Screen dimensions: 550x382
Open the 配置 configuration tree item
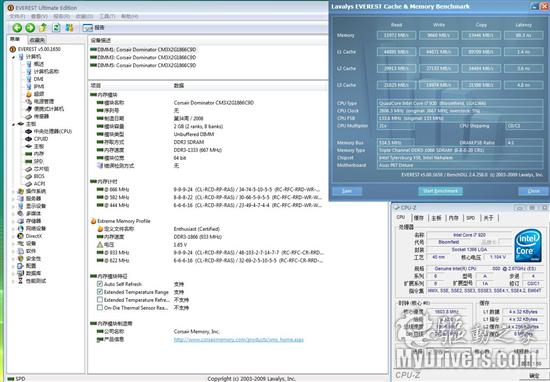pyautogui.click(x=31, y=266)
